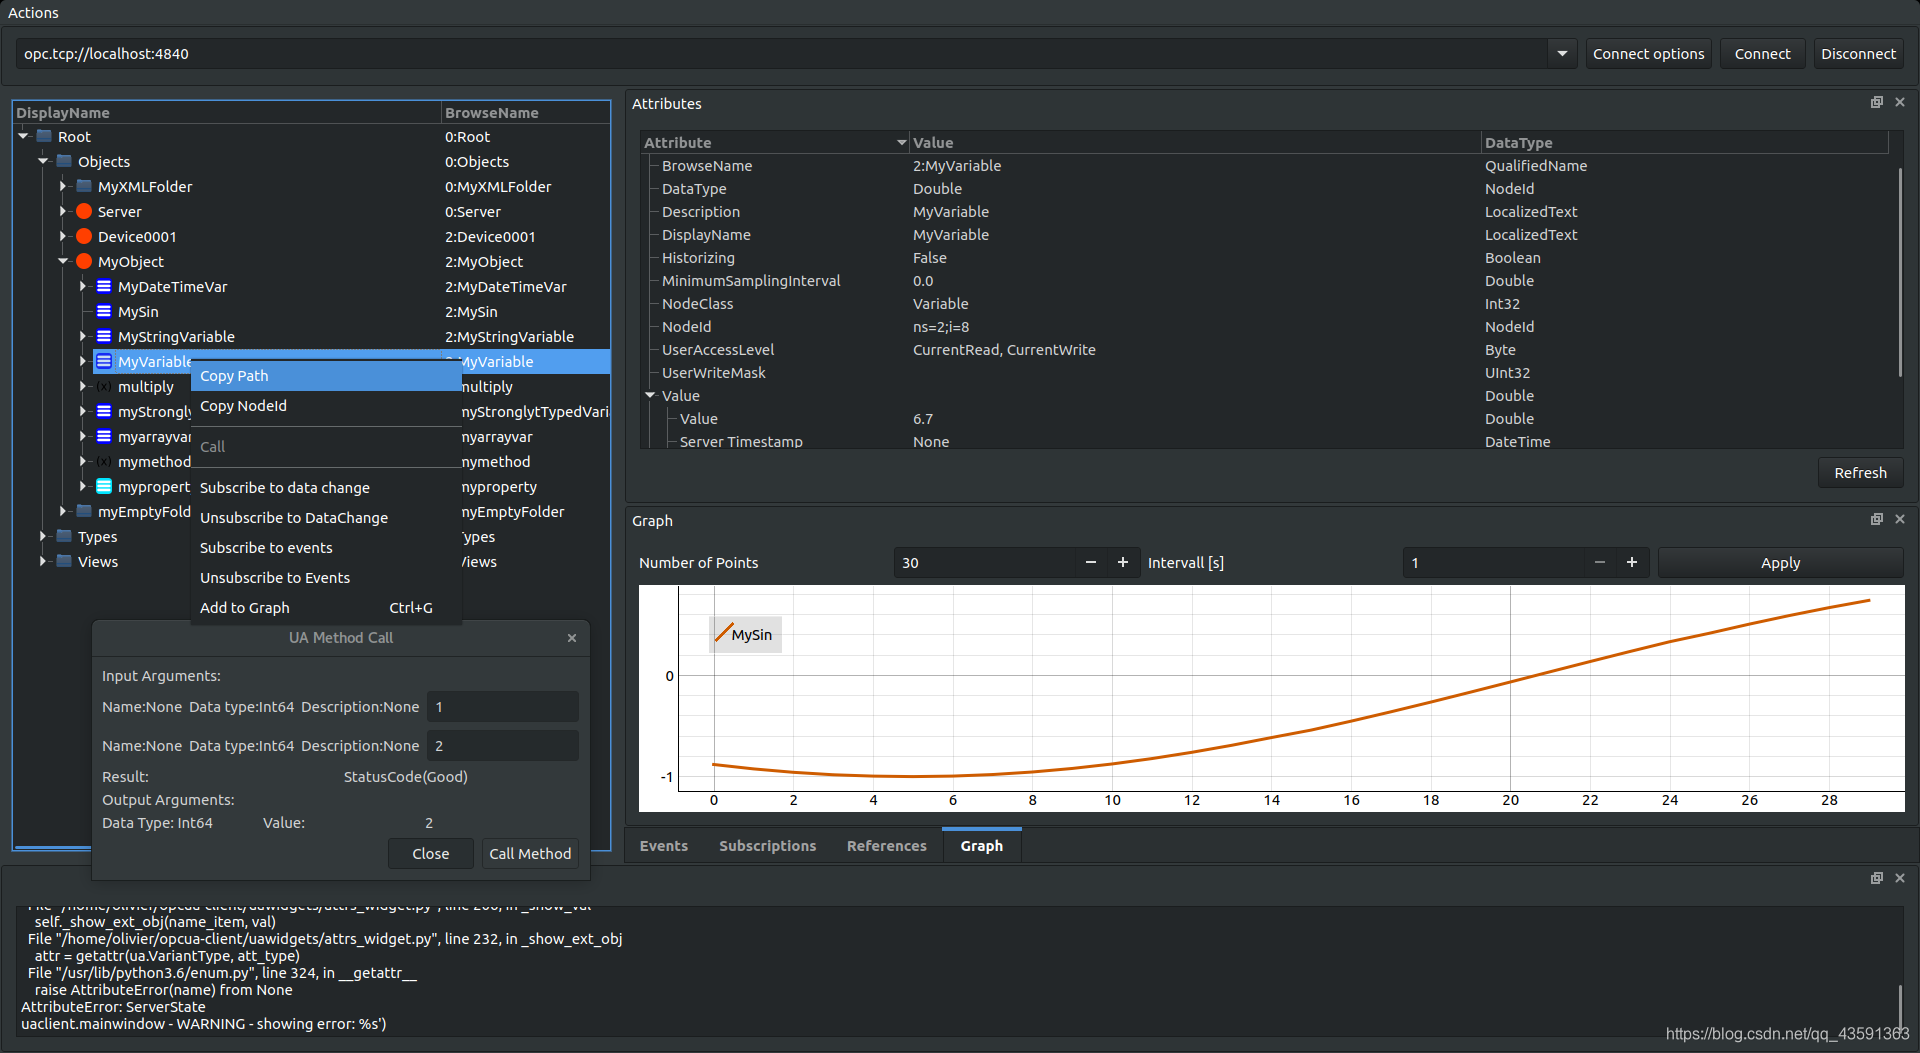
Task: Float the Graph panel using its dock icon
Action: (x=1876, y=520)
